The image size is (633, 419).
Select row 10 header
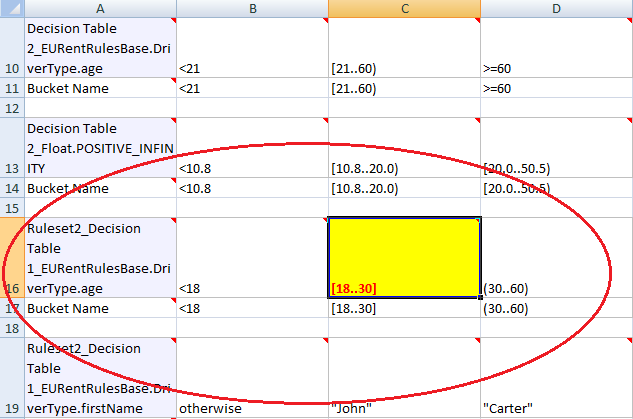[x=12, y=48]
